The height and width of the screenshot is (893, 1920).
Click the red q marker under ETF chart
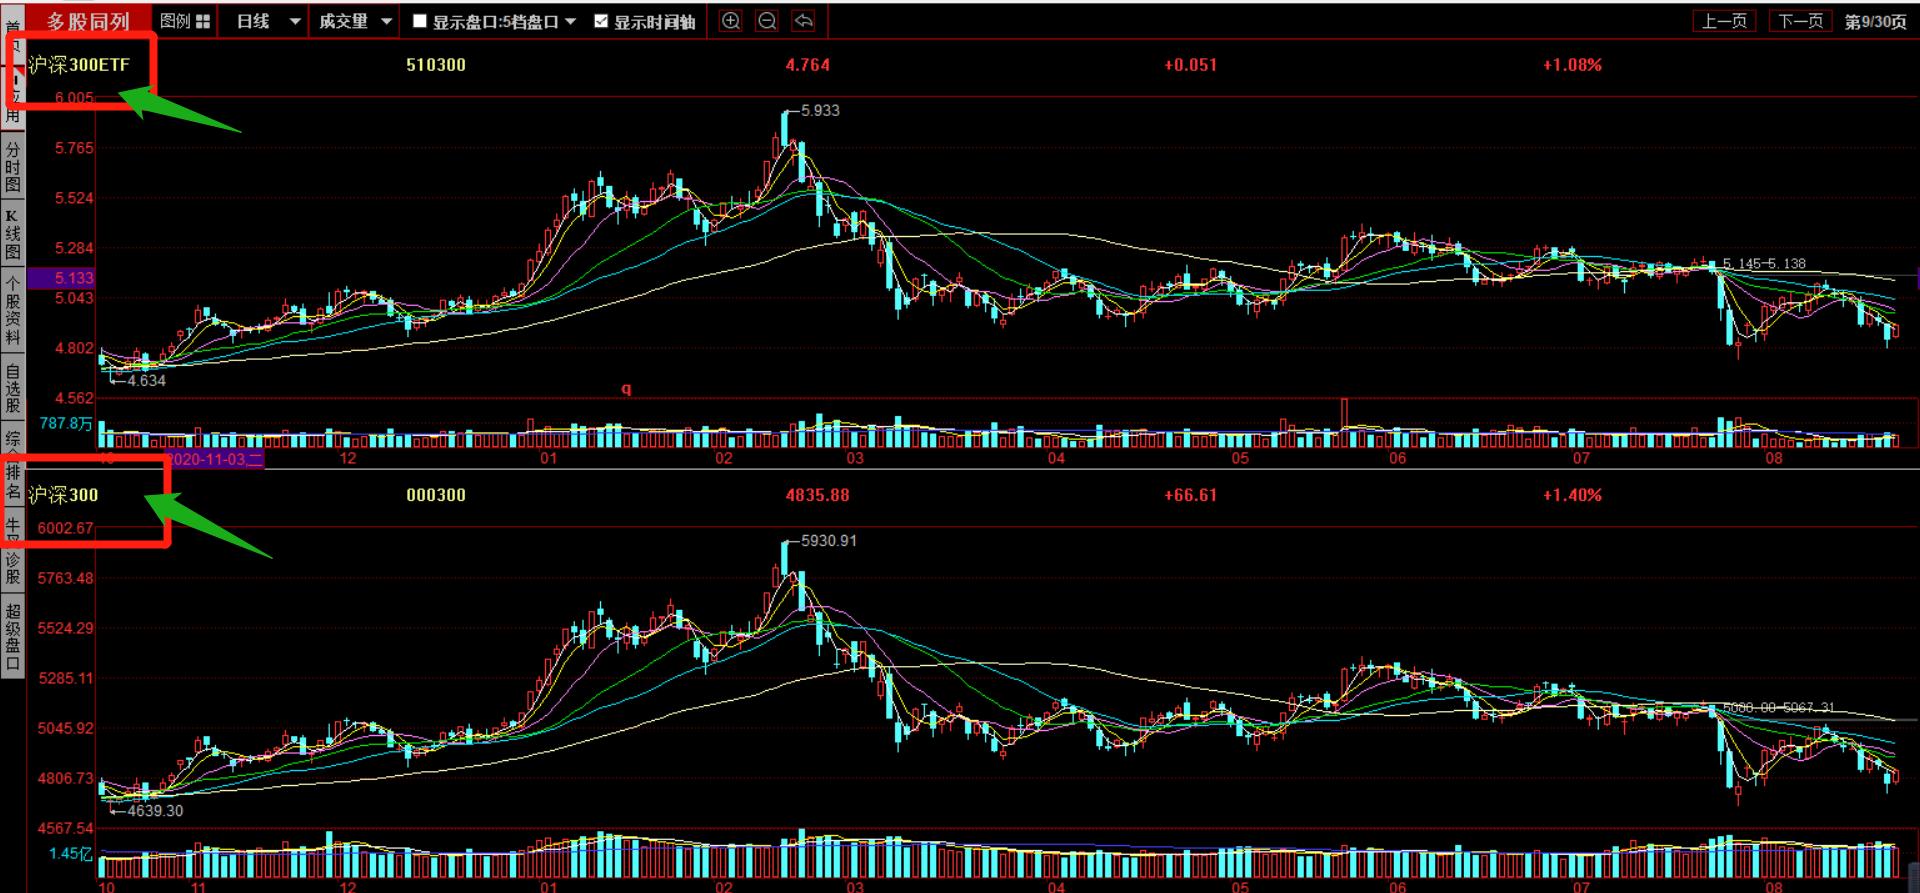click(x=626, y=389)
